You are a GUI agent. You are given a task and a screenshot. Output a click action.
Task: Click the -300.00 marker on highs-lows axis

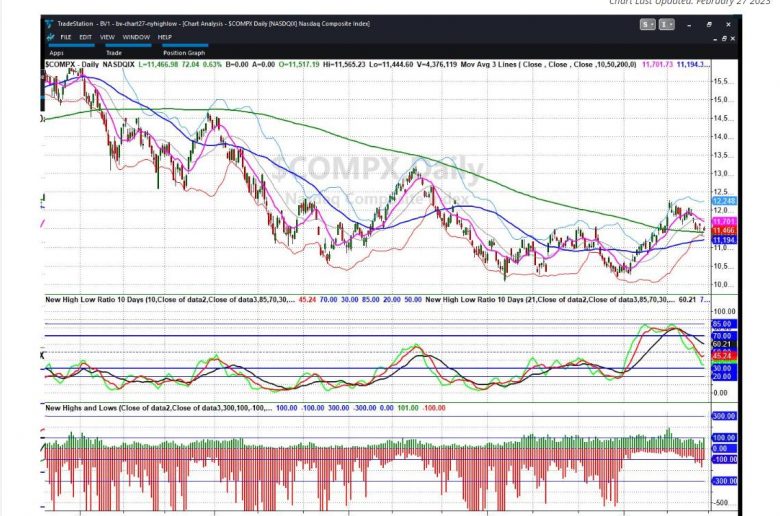[725, 481]
